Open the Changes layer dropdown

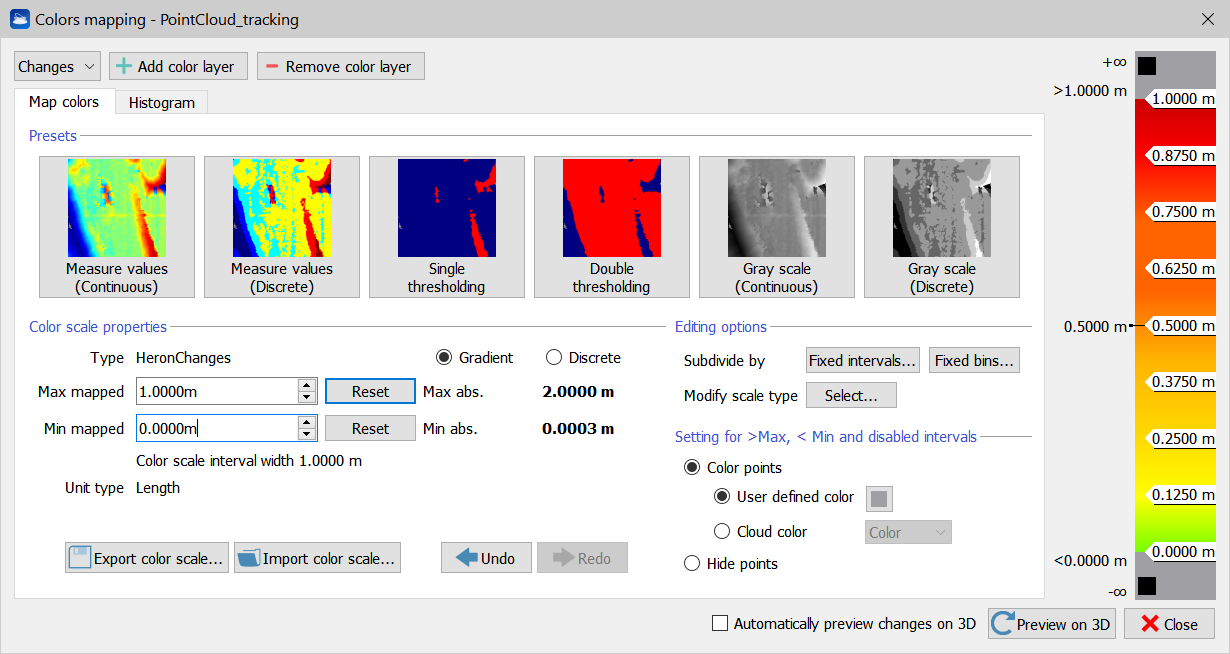[x=57, y=67]
